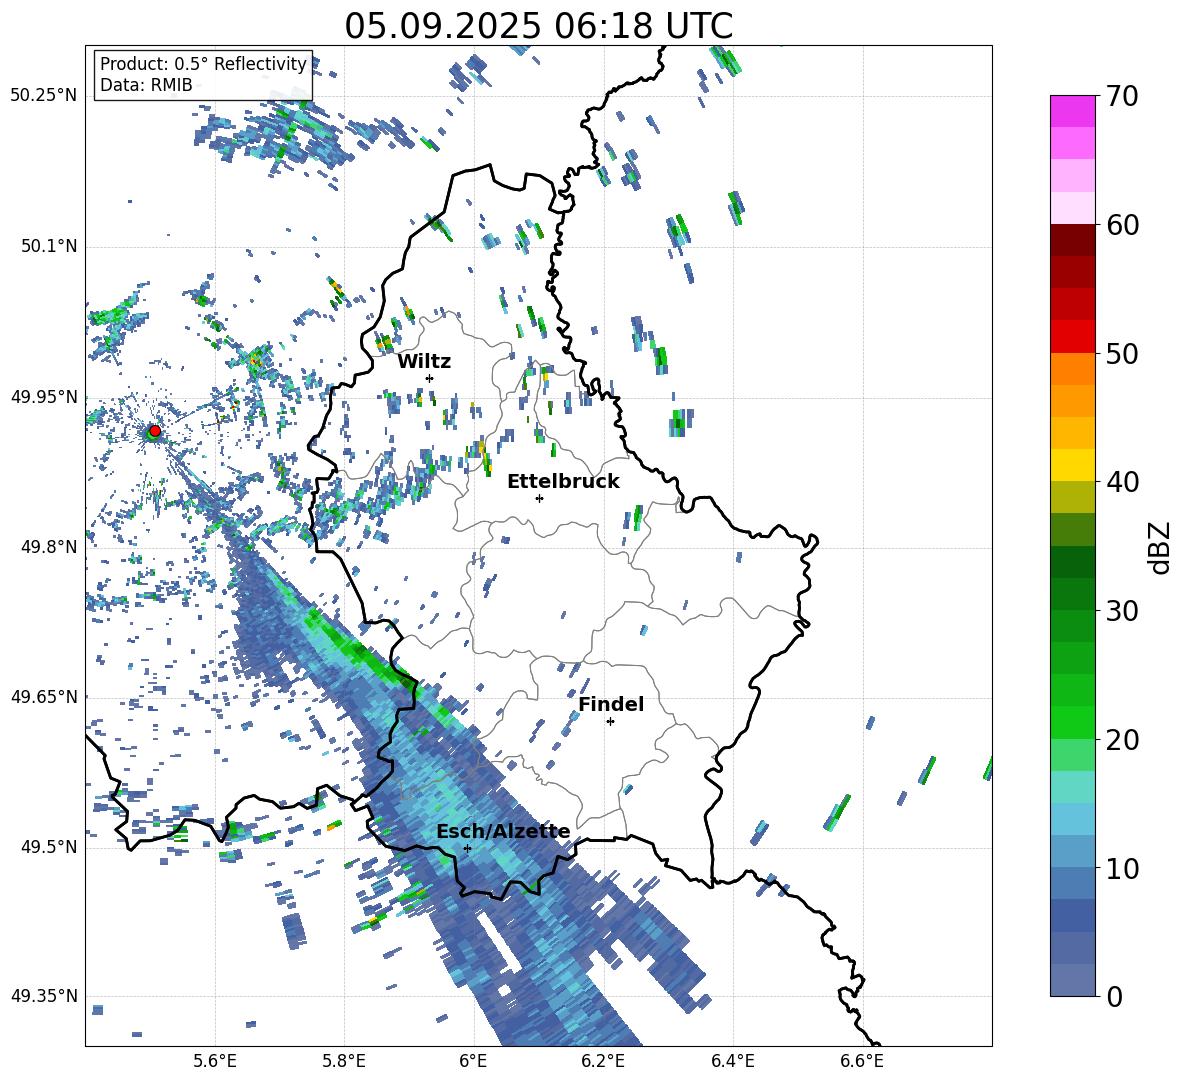Image resolution: width=1184 pixels, height=1081 pixels.
Task: Click the Esch/Alzette city label
Action: (x=503, y=832)
